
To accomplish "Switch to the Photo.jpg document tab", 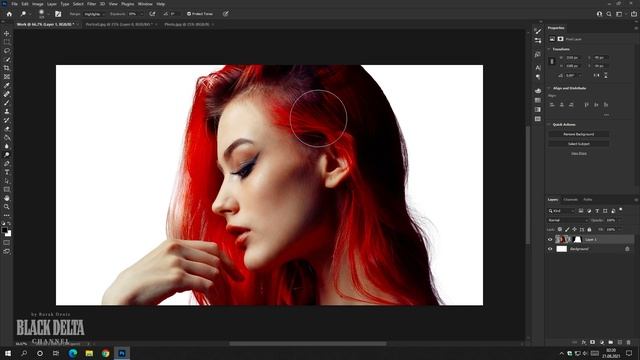I will tap(187, 24).
